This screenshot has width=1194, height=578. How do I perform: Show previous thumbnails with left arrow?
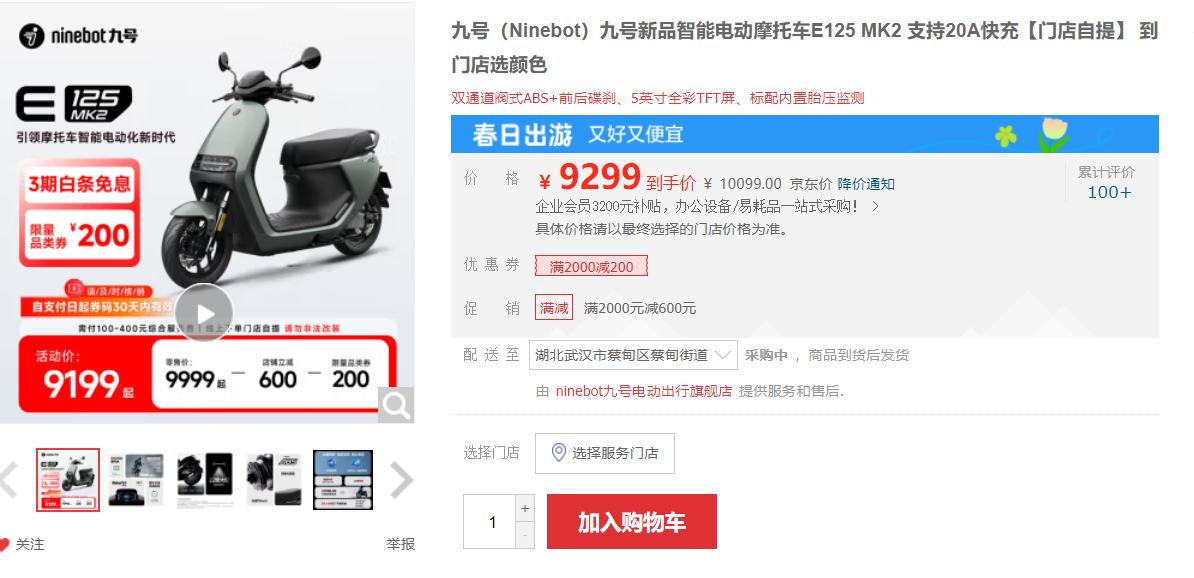[8, 480]
